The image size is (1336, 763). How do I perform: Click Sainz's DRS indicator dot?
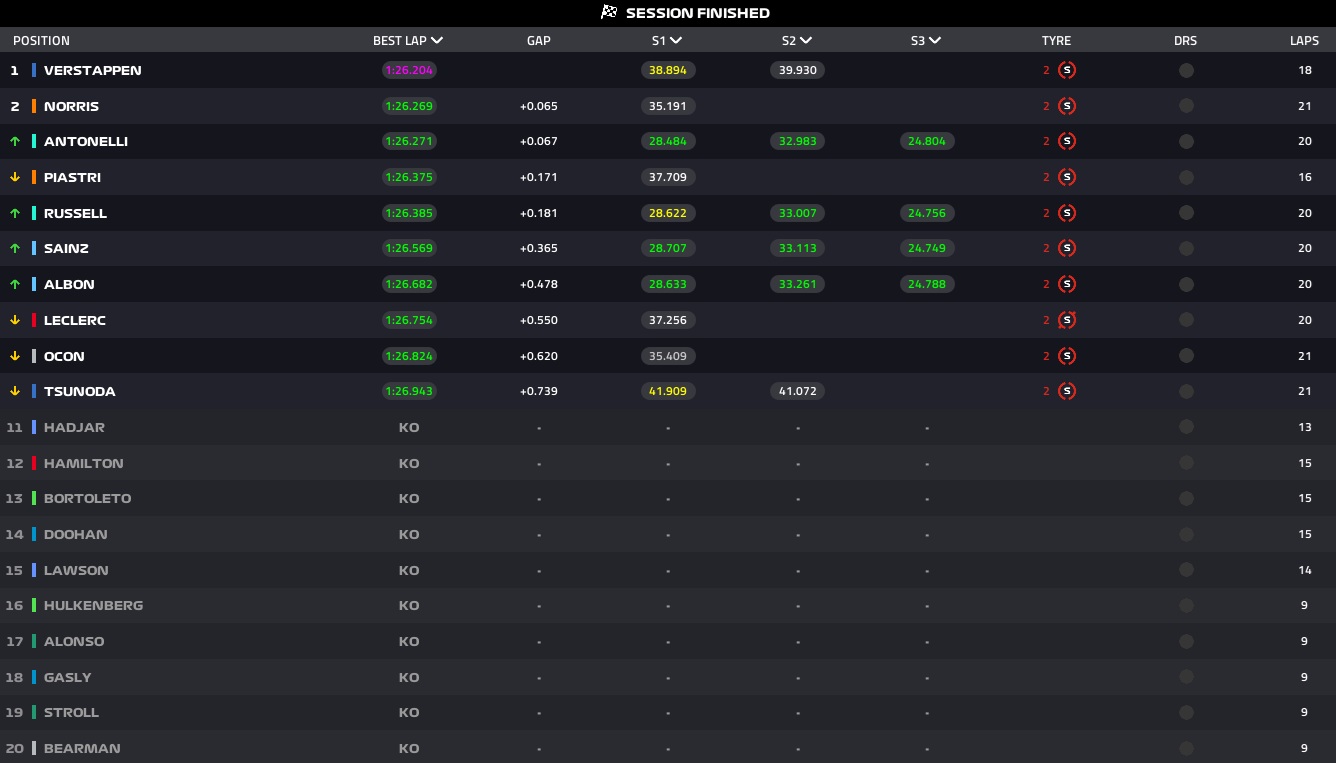coord(1186,248)
